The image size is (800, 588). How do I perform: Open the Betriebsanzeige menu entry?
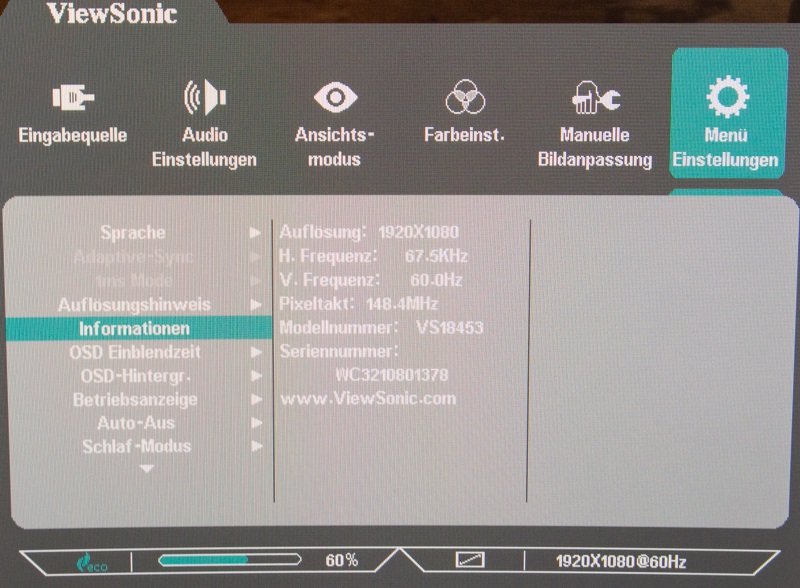pyautogui.click(x=135, y=400)
